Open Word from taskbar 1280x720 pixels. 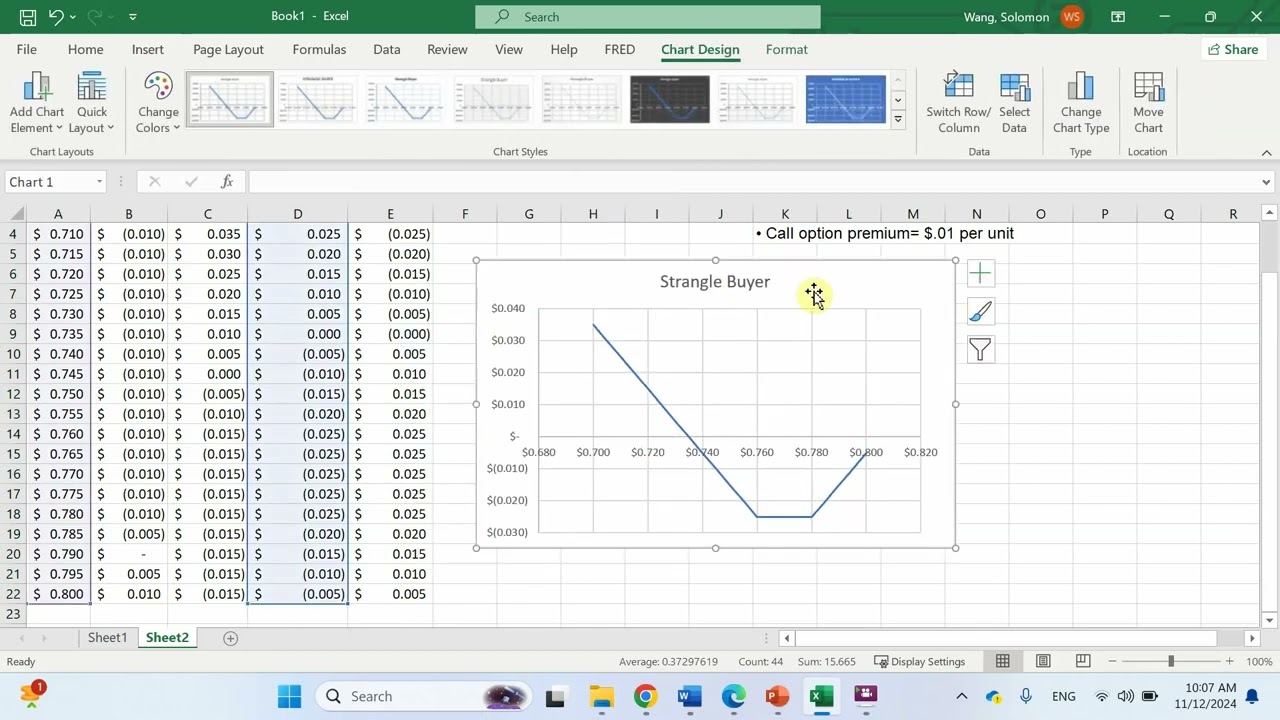click(x=689, y=697)
